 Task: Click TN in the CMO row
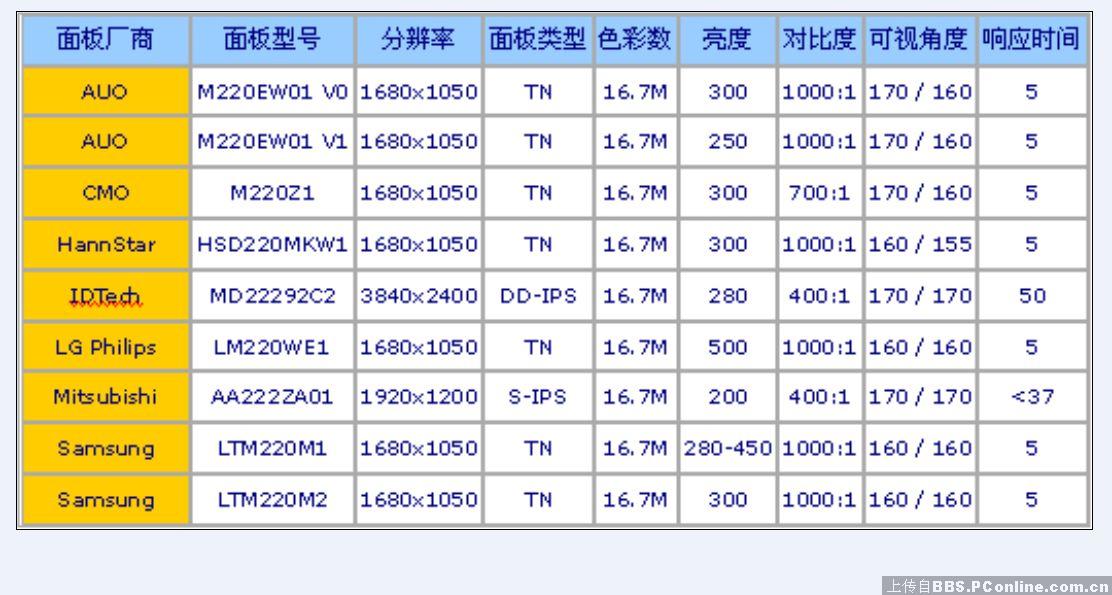[x=538, y=193]
